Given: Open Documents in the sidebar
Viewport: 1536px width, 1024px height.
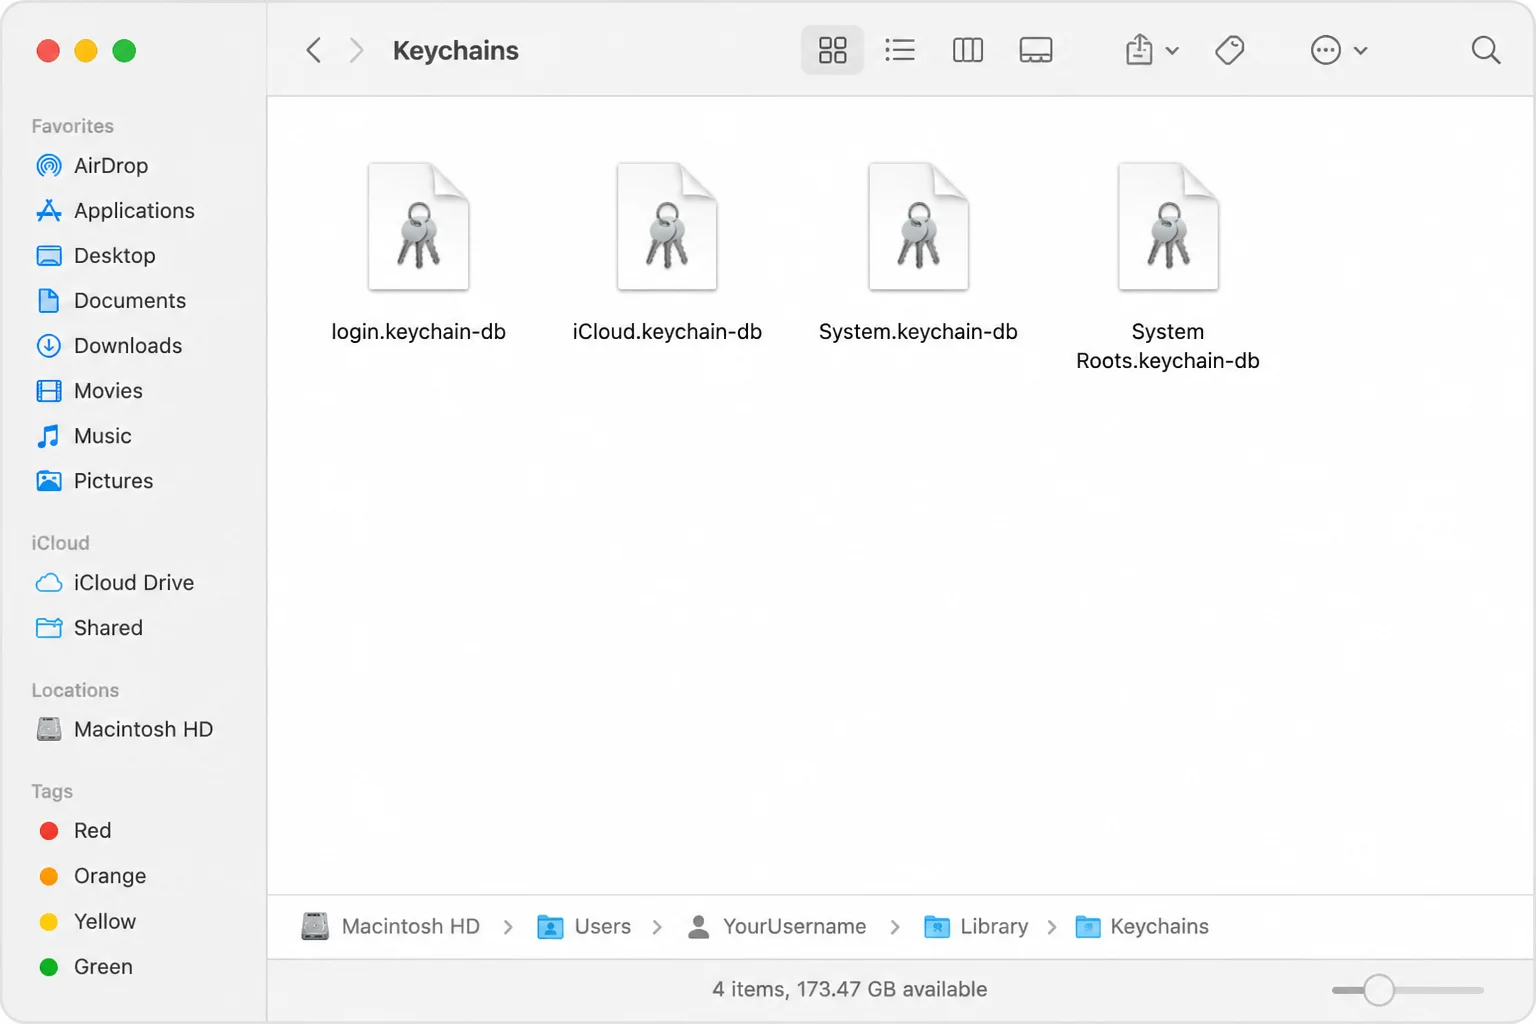Looking at the screenshot, I should [x=111, y=301].
